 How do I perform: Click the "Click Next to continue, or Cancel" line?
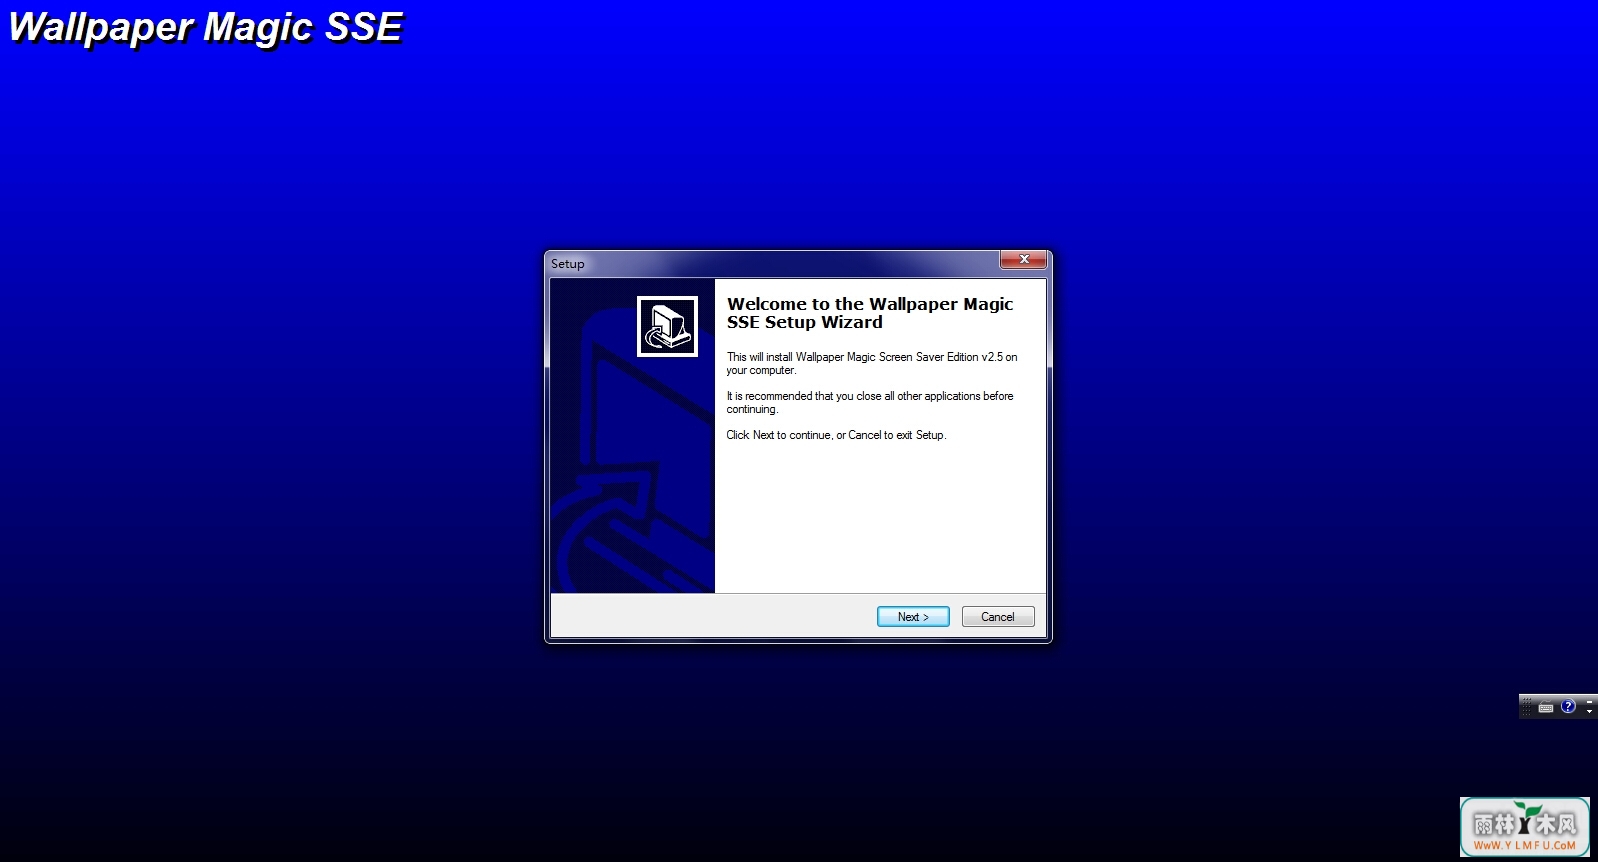coord(836,435)
